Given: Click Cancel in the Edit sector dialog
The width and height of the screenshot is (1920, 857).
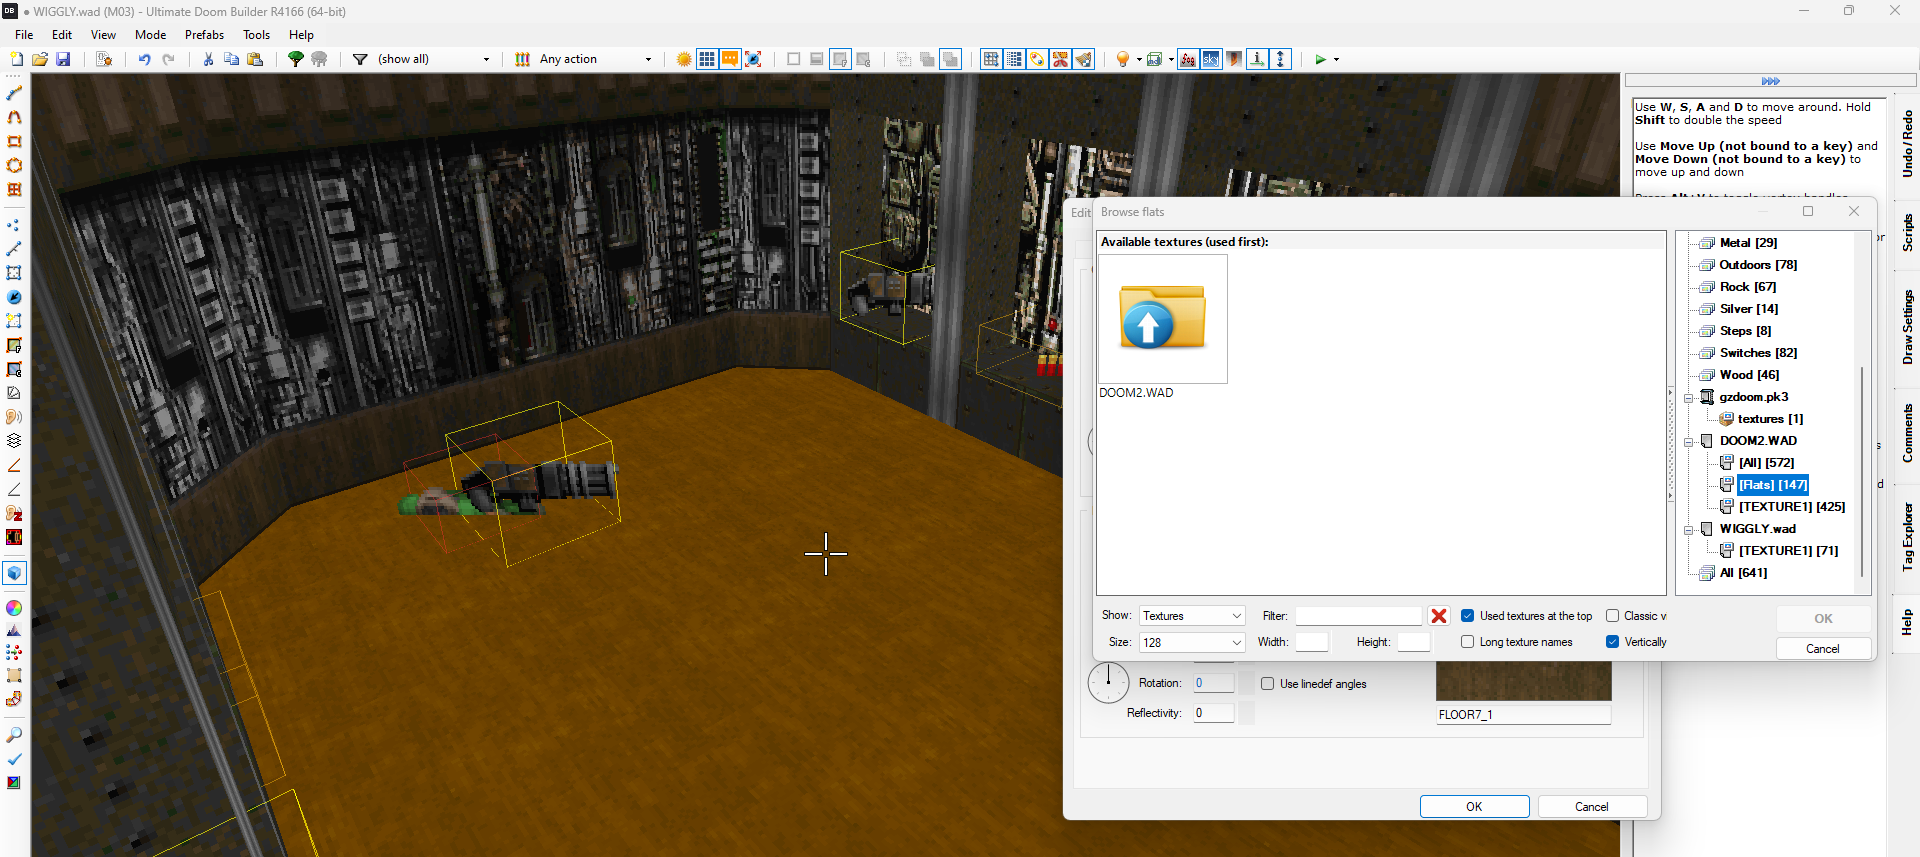Looking at the screenshot, I should [1592, 807].
